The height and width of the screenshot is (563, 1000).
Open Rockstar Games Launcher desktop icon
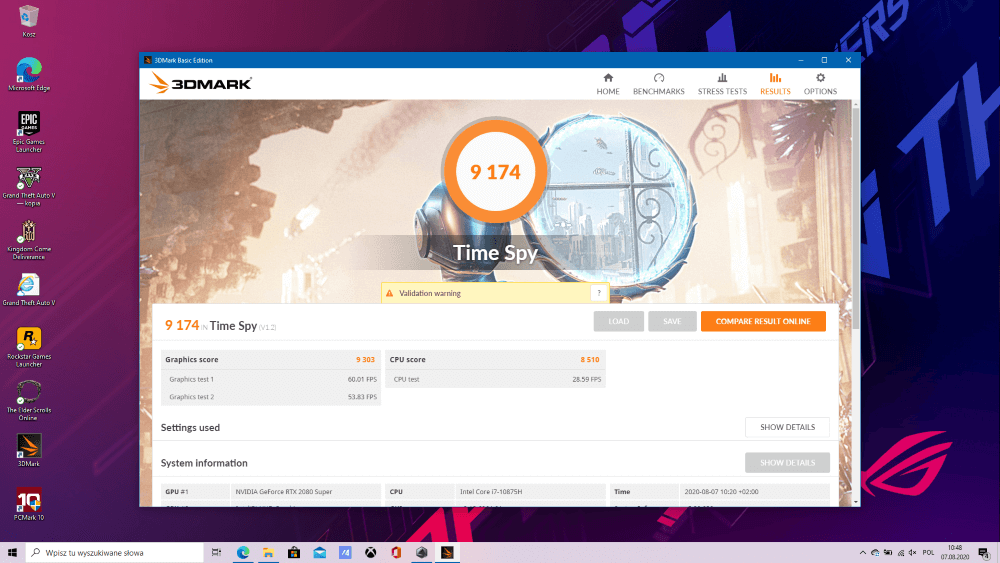[x=29, y=347]
